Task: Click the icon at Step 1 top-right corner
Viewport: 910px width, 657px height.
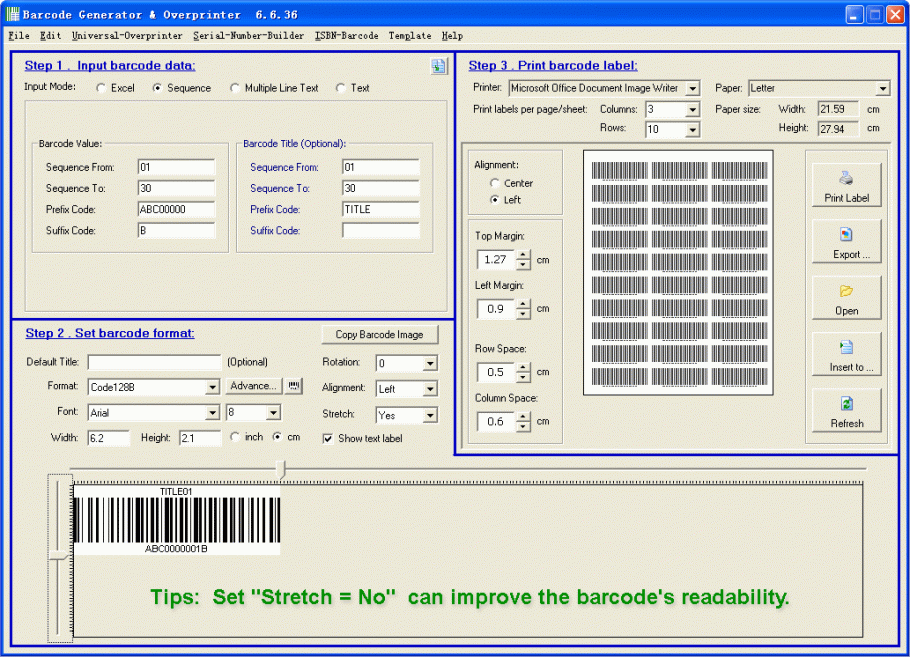Action: point(438,67)
